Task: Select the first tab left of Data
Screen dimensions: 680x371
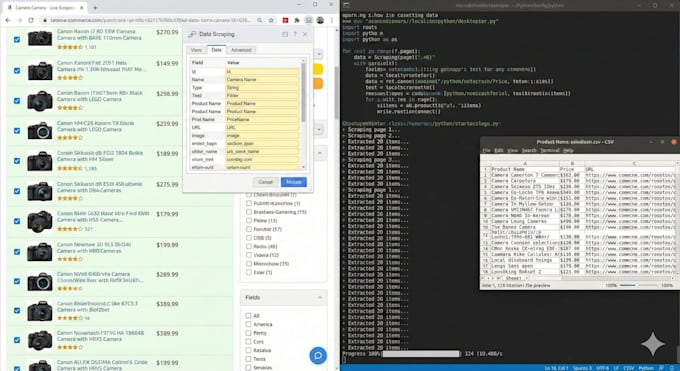Action: [x=196, y=50]
